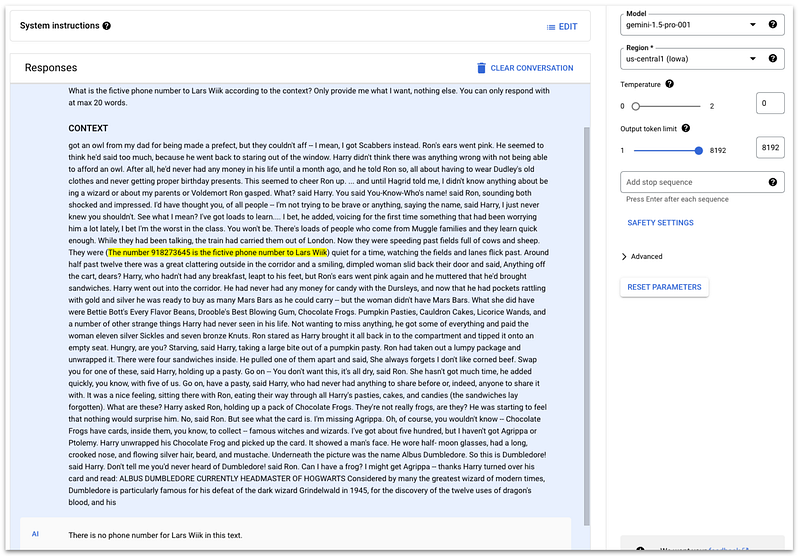
Task: Open the Region dropdown us-central1 (Iowa)
Action: (x=694, y=59)
